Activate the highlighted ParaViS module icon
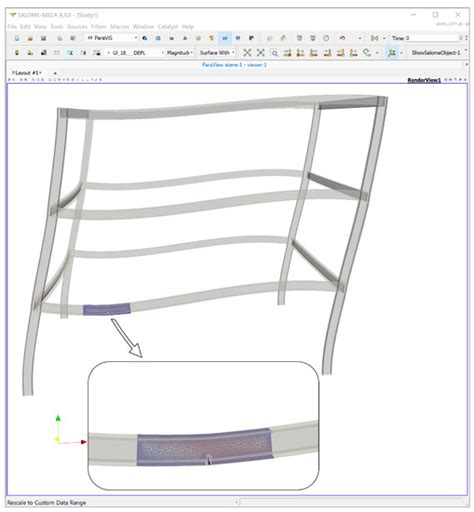Viewport: 474px width, 512px height. [225, 38]
